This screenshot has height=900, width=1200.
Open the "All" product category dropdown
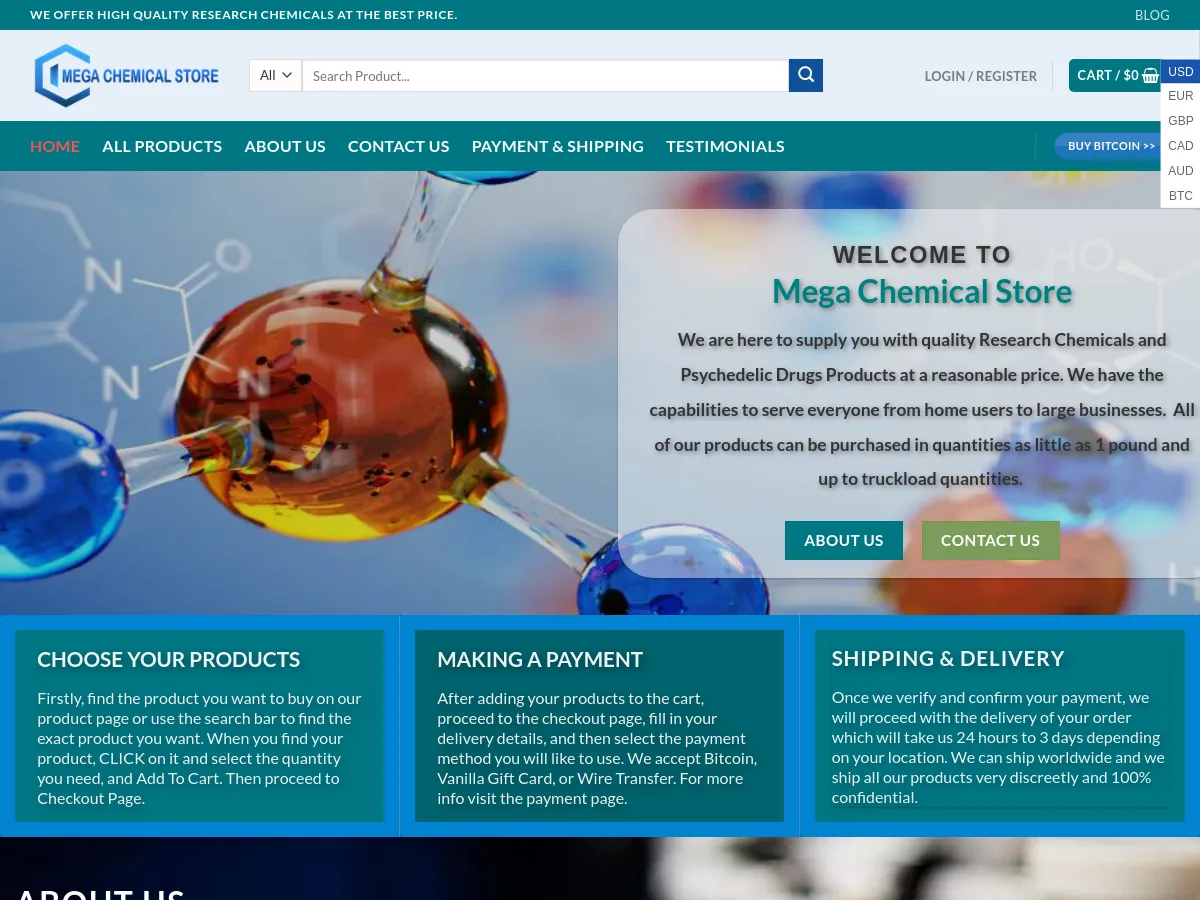click(x=274, y=75)
